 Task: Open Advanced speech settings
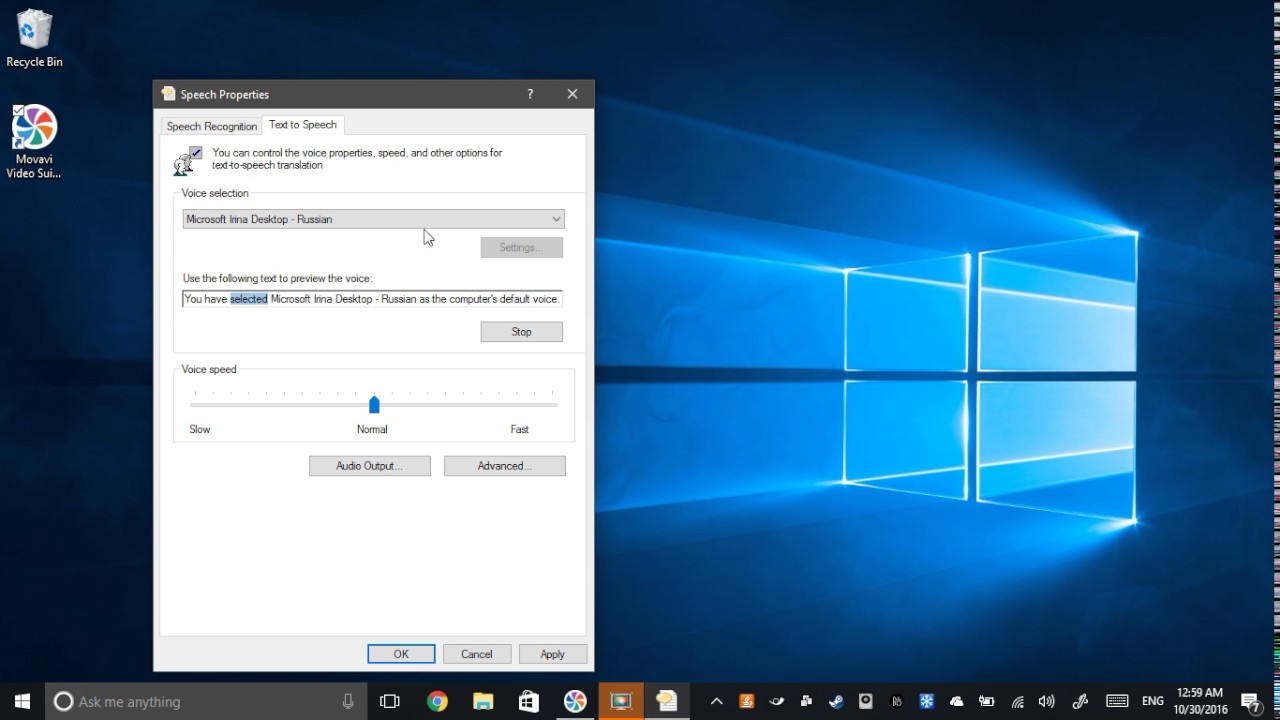pos(504,466)
